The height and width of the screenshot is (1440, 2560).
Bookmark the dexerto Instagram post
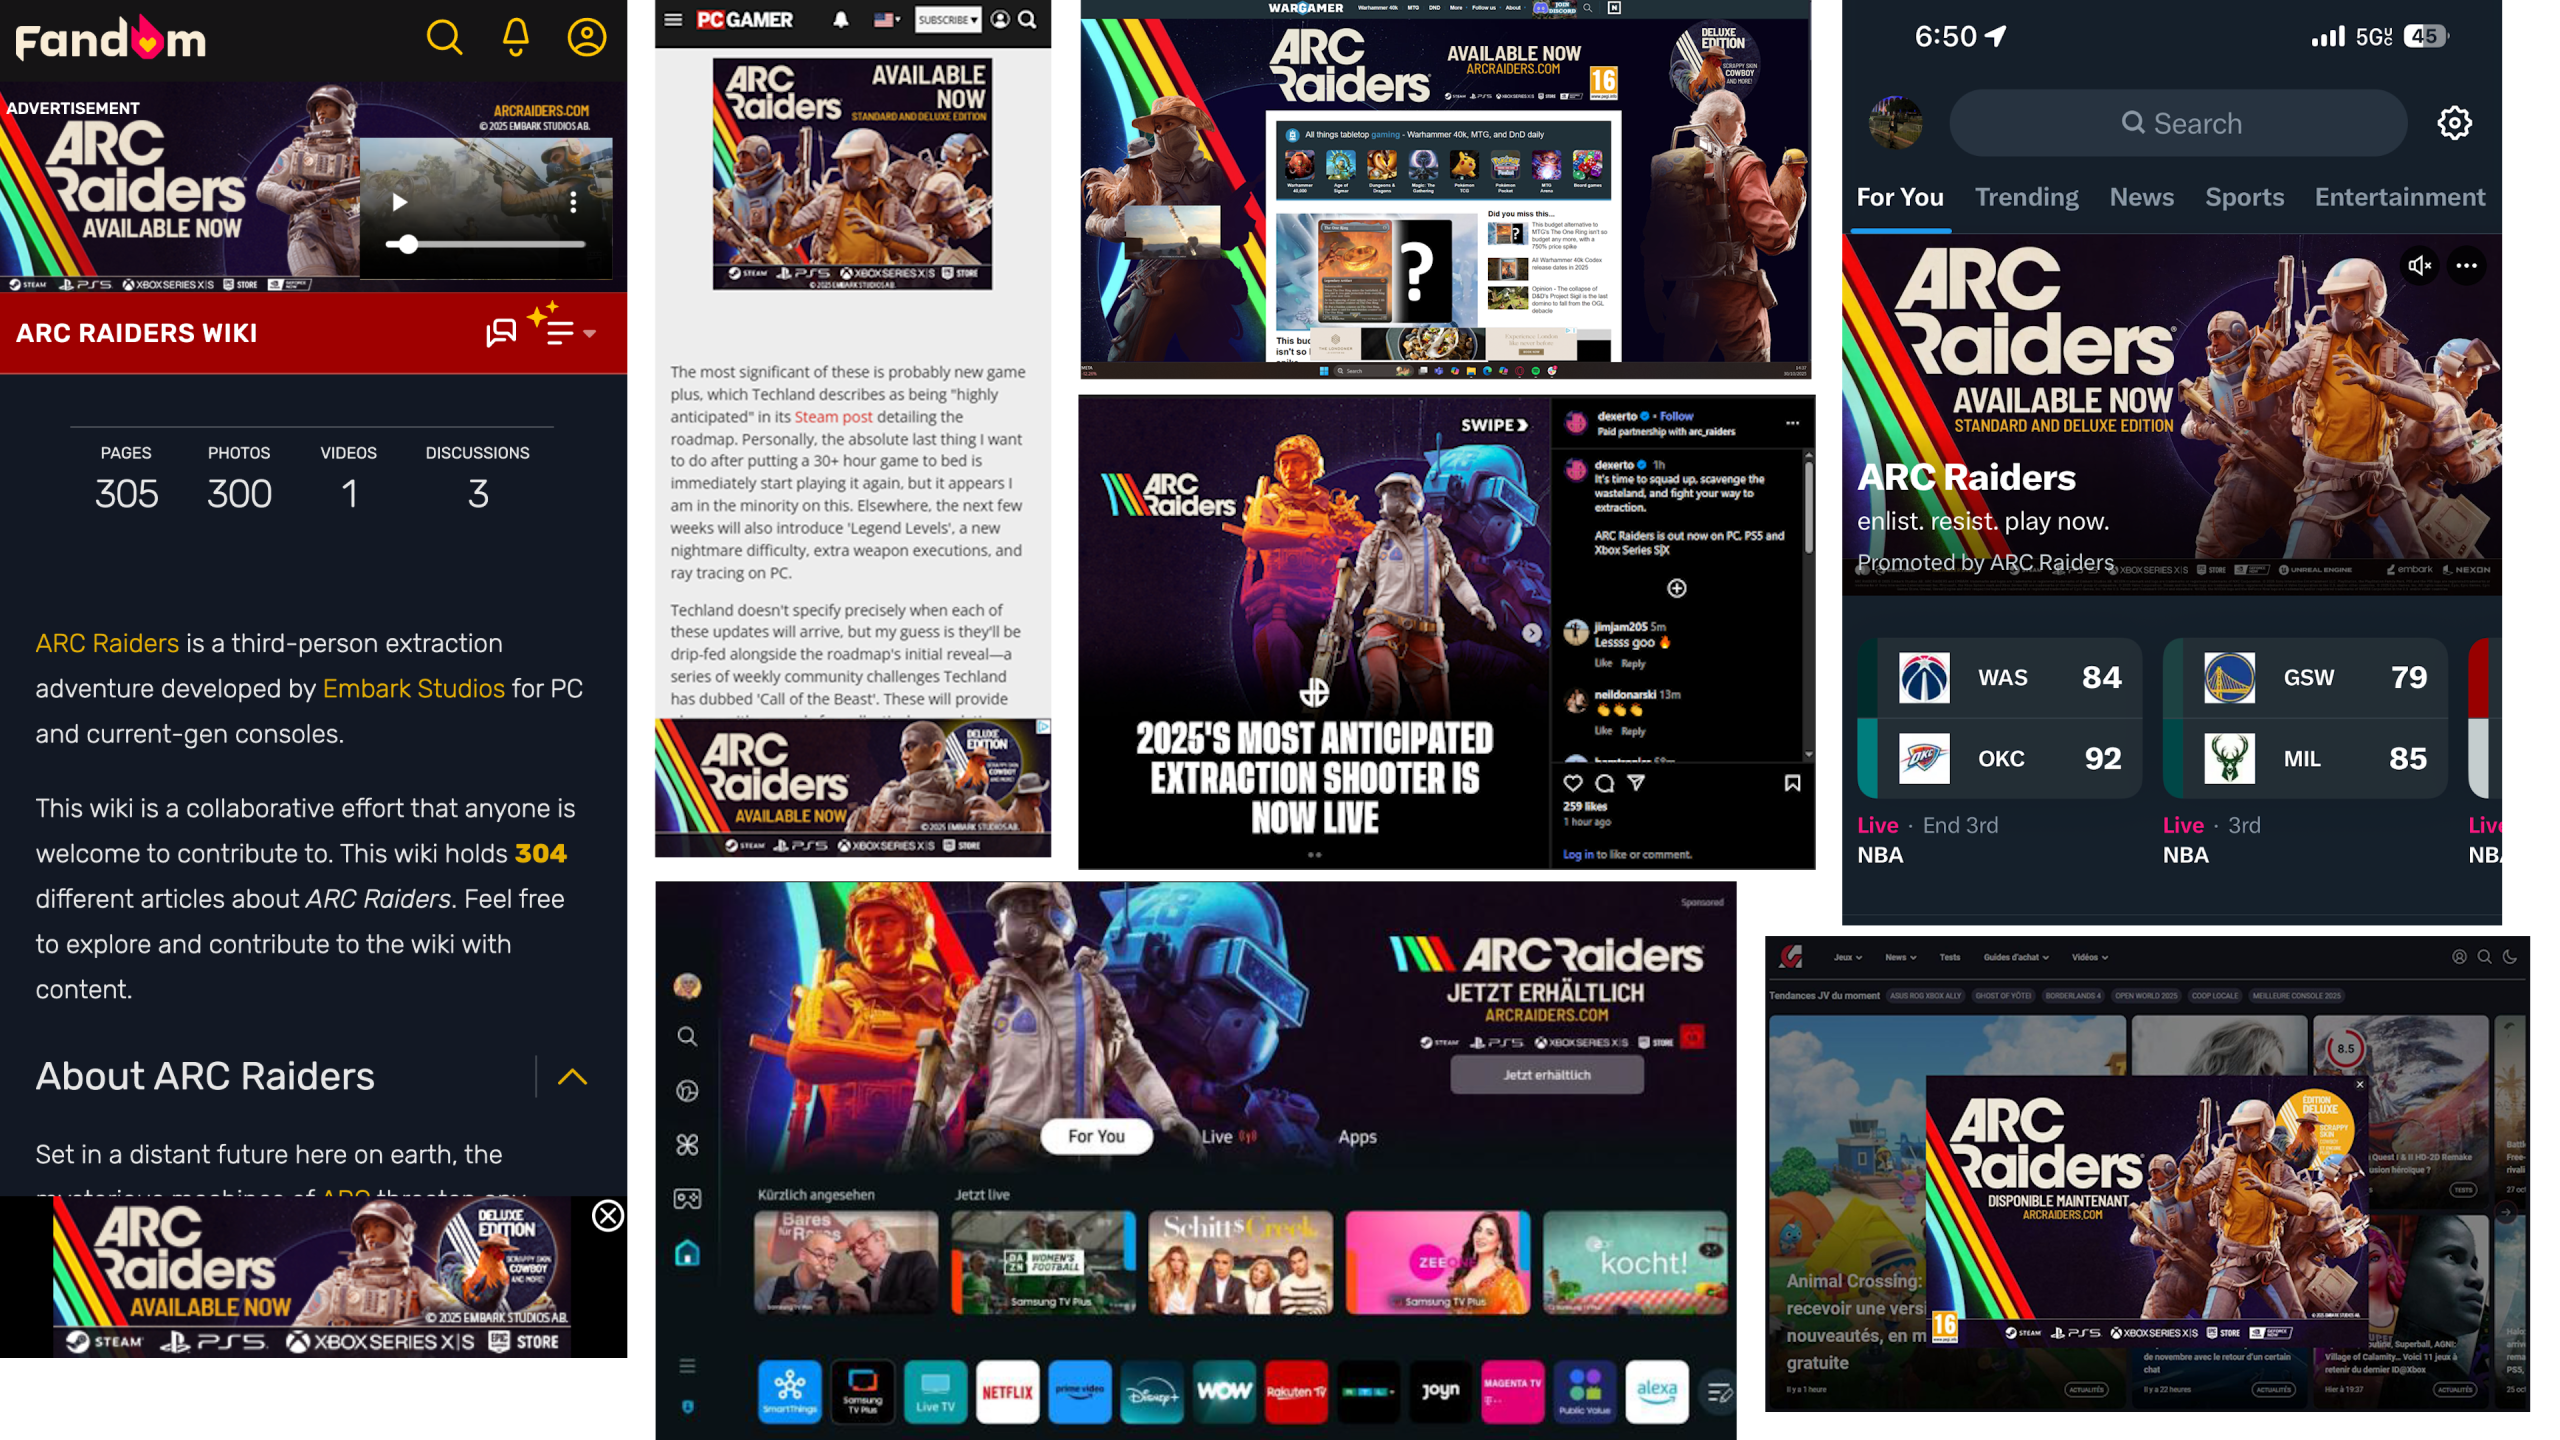1792,783
